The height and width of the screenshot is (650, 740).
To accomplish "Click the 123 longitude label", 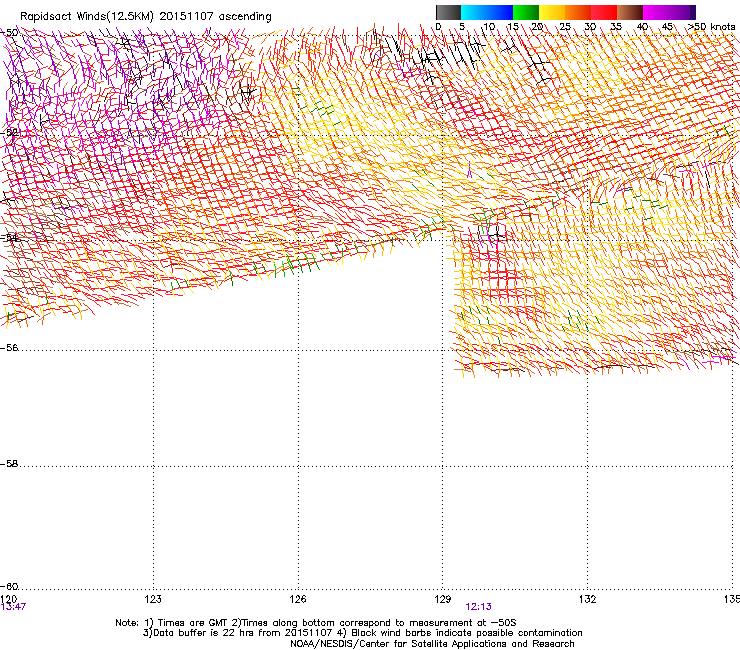I will click(153, 599).
